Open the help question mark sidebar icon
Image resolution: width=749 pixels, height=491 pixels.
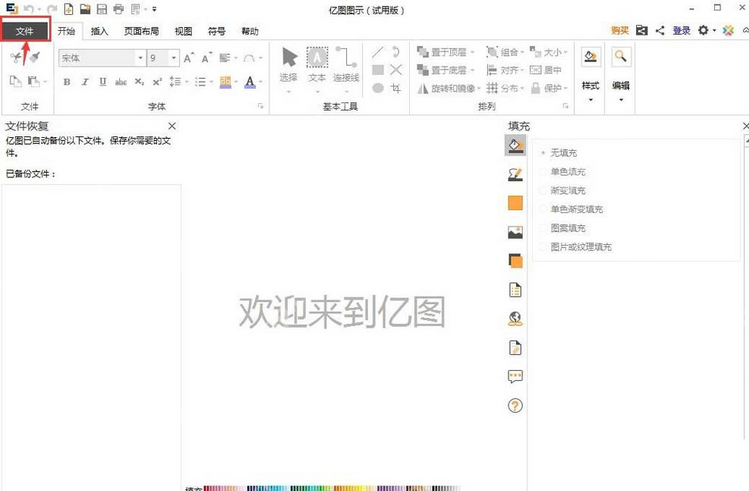[515, 406]
